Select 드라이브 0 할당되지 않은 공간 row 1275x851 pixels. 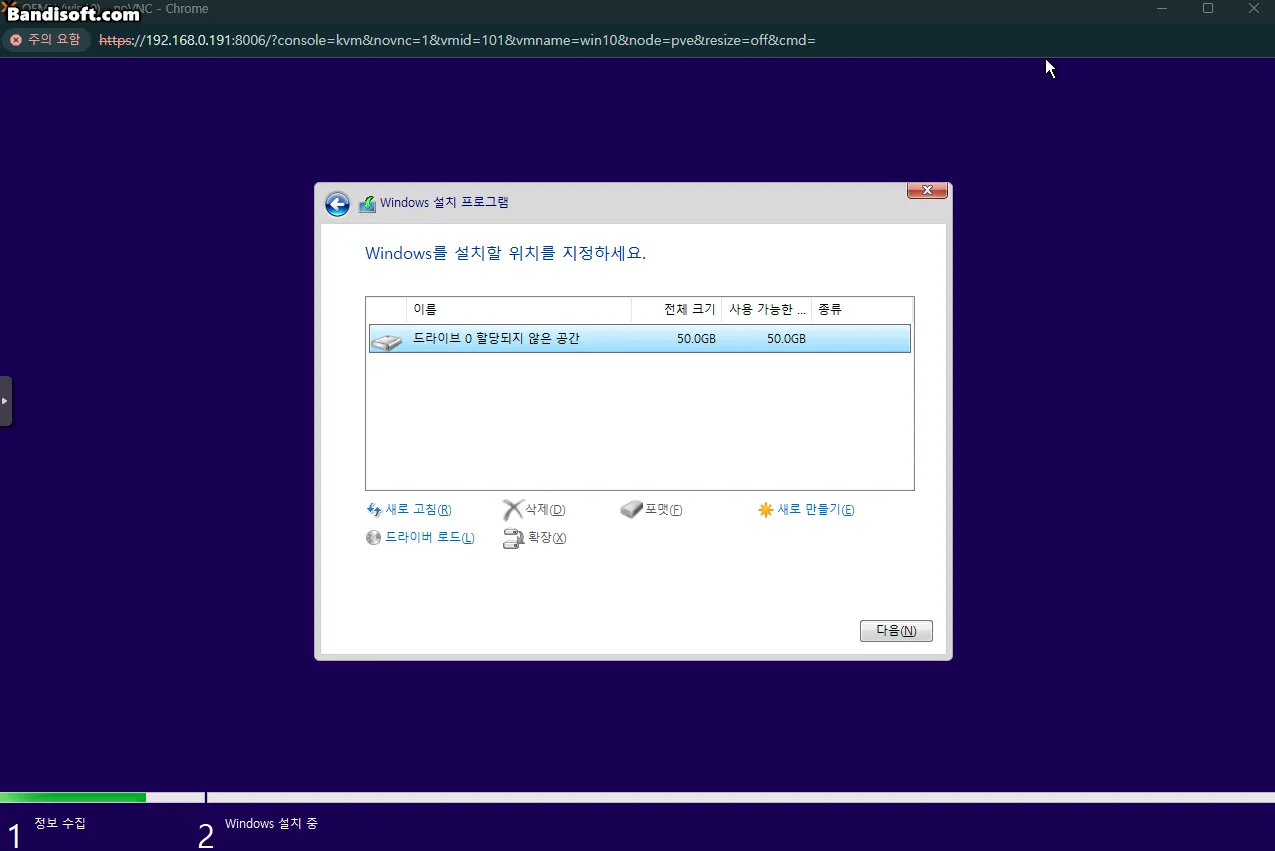pos(640,339)
